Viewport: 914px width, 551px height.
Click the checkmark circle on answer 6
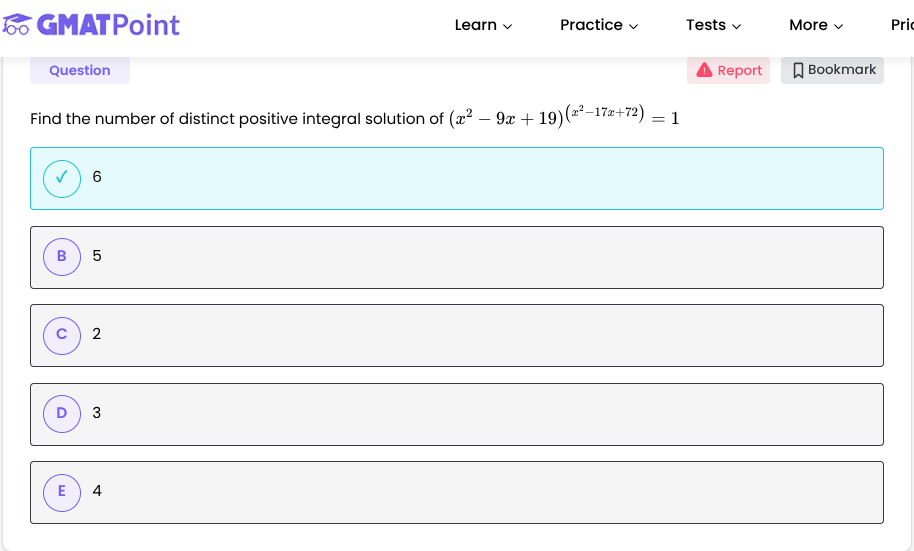tap(62, 178)
